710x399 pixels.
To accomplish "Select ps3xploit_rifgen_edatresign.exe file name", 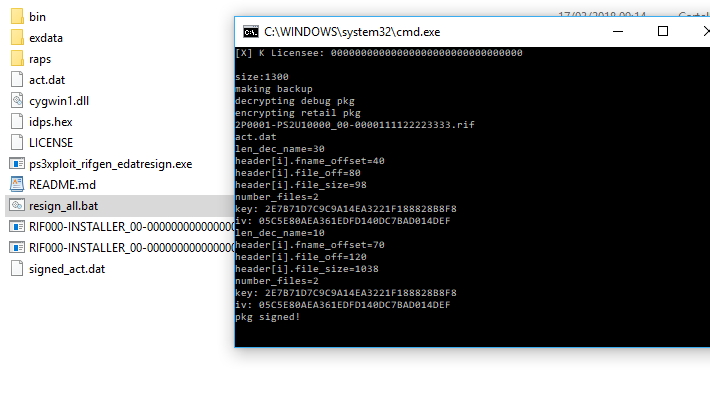I will pos(110,164).
